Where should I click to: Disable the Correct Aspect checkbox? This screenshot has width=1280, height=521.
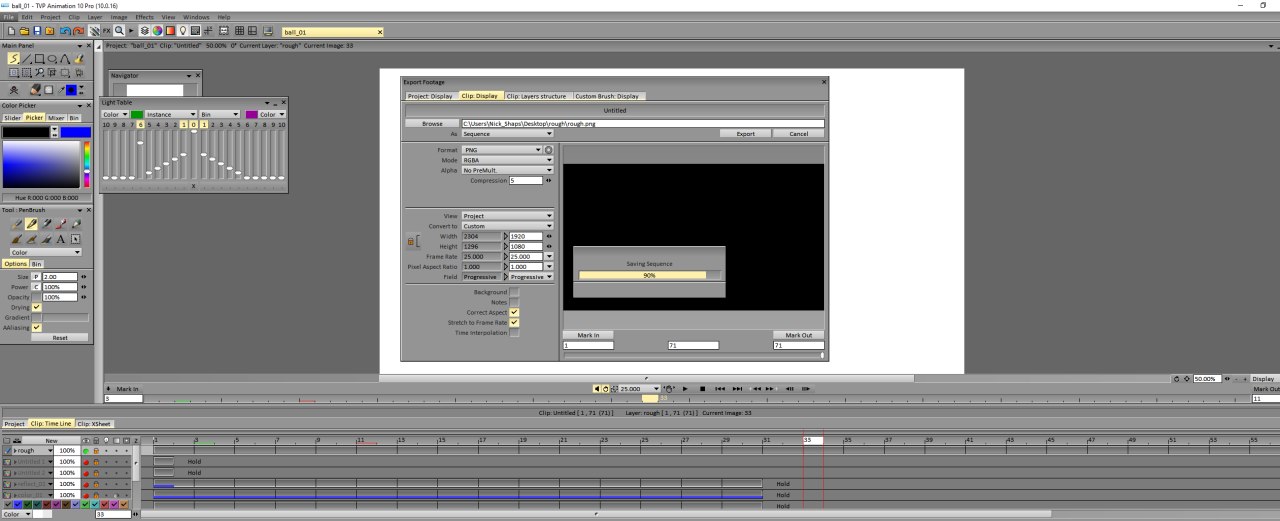(x=514, y=313)
